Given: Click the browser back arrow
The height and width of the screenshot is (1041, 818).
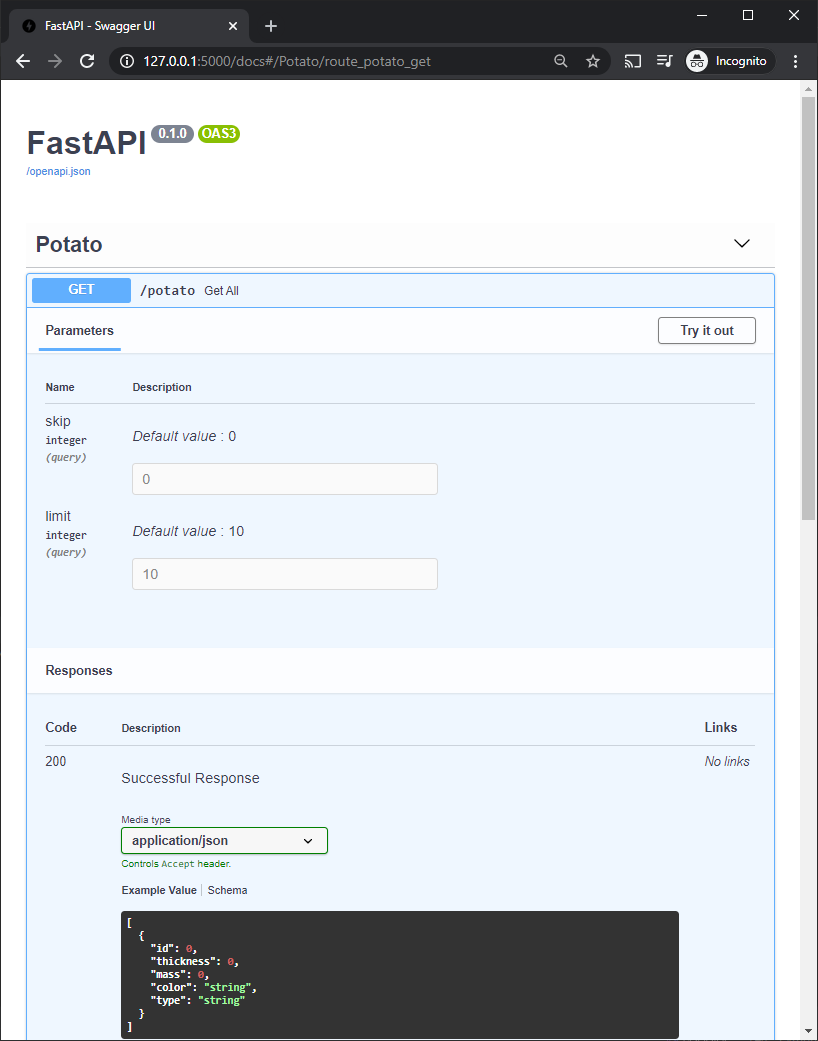Looking at the screenshot, I should click(23, 62).
